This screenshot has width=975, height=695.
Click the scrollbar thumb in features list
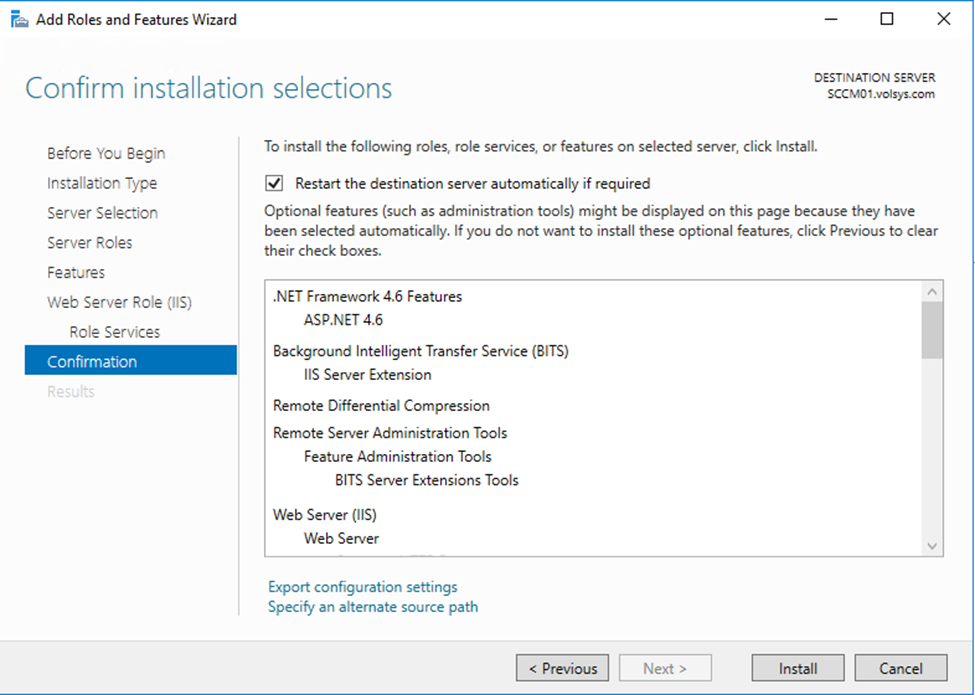[x=932, y=330]
